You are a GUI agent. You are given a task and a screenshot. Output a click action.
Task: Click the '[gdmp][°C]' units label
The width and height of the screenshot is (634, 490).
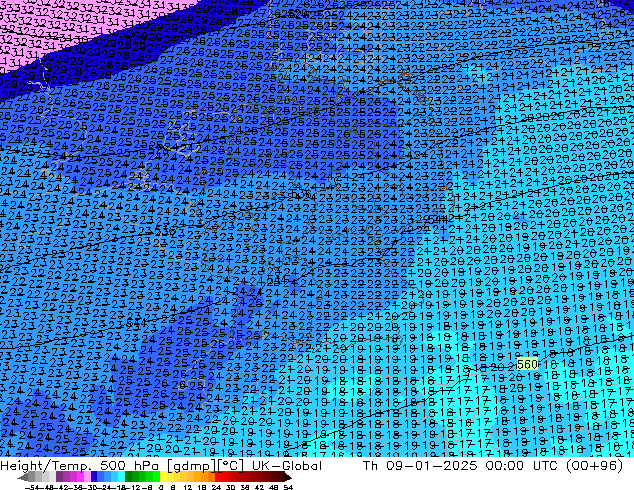(x=204, y=466)
